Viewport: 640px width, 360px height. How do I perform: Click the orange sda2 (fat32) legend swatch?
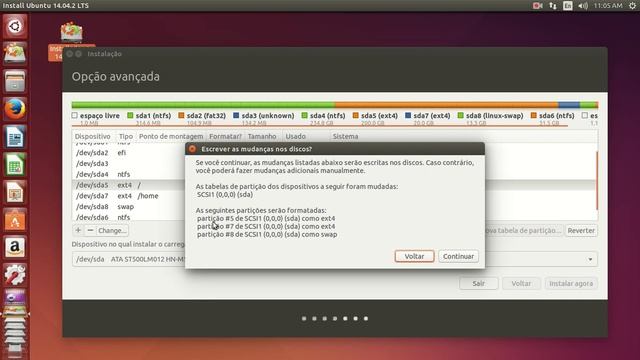pos(181,116)
